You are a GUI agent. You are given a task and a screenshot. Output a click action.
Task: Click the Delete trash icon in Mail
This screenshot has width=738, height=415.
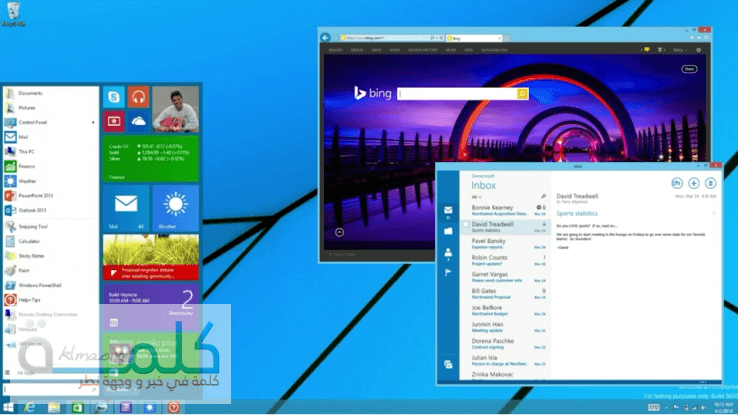pos(711,184)
